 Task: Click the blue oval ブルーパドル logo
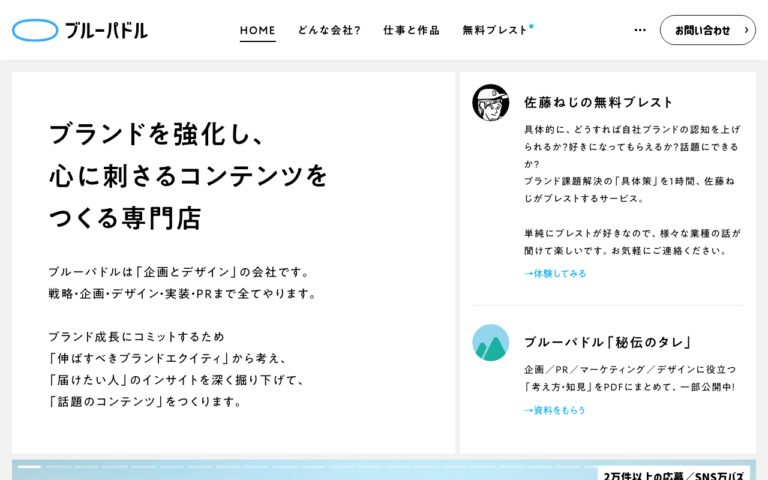coord(35,30)
